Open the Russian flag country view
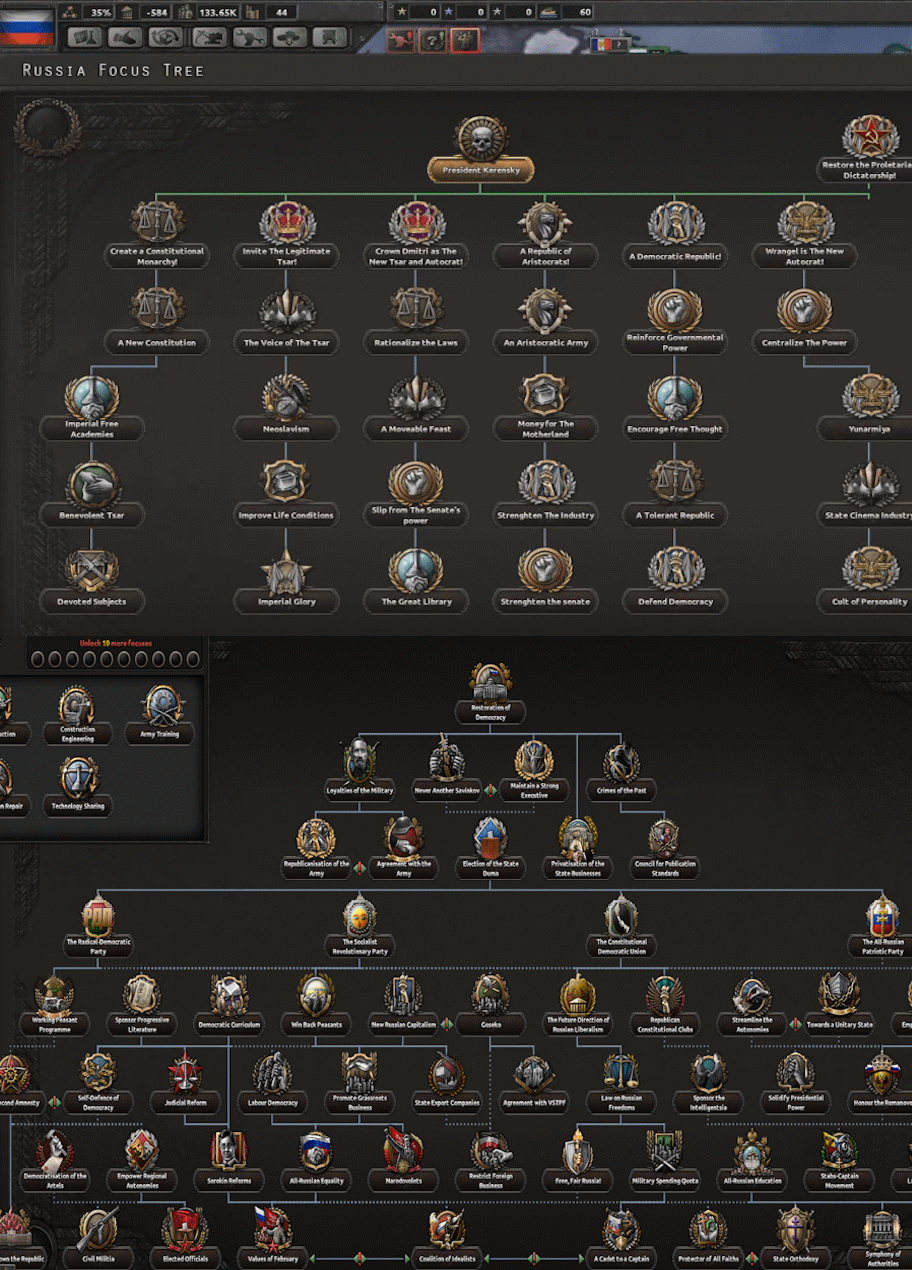 27,27
